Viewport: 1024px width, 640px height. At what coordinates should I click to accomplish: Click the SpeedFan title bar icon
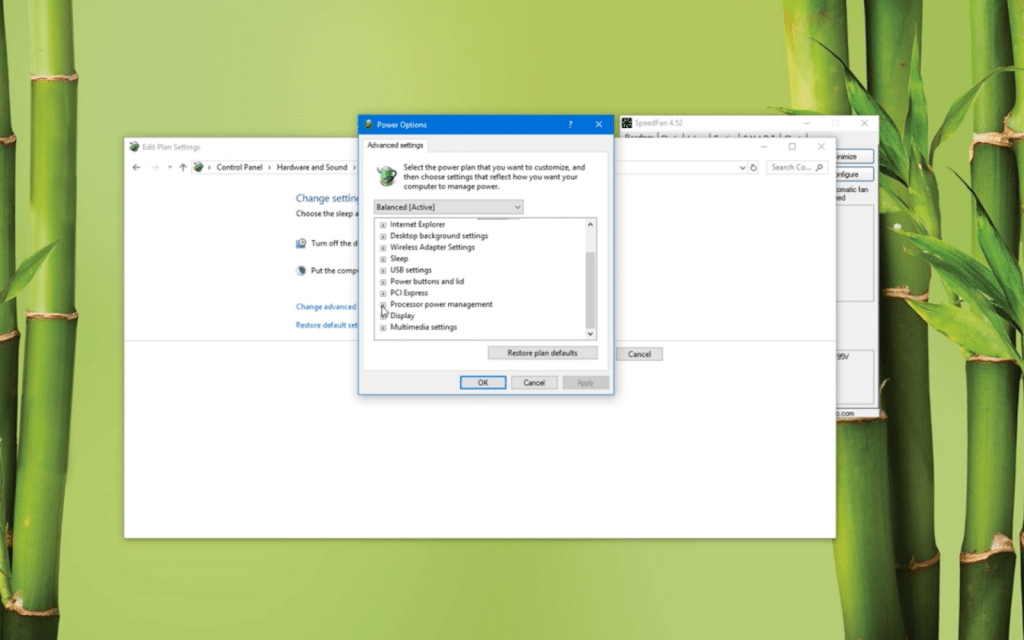click(627, 123)
